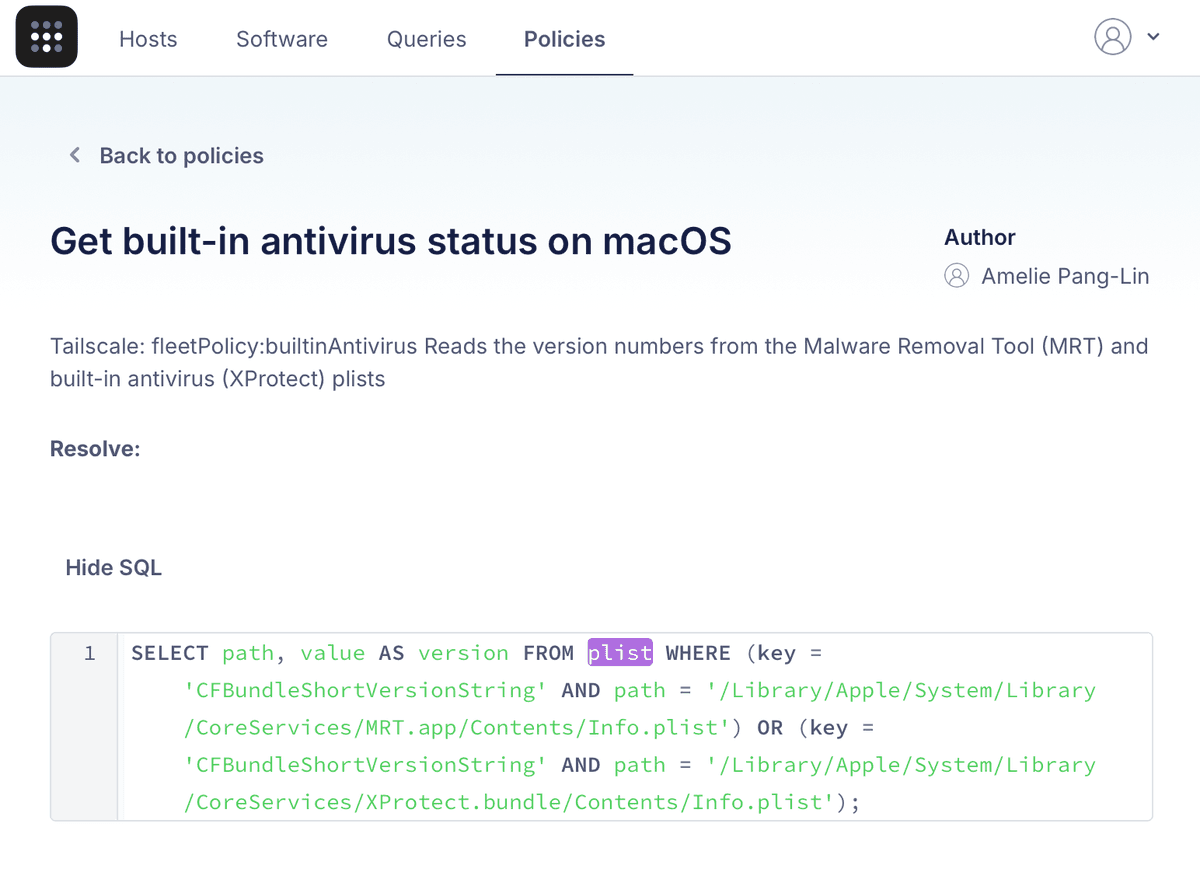1200x876 pixels.
Task: Click the Resolve: label
Action: tap(95, 449)
